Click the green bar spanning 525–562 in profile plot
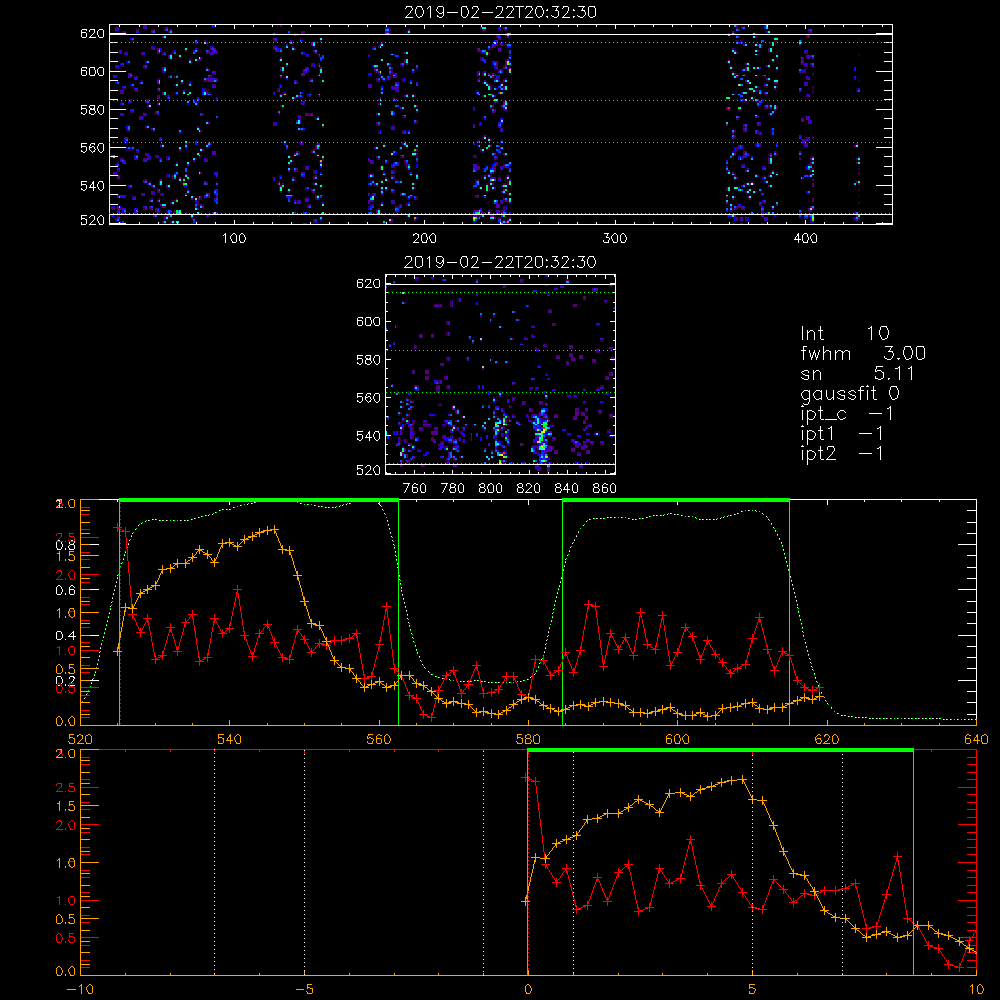1000x1000 pixels. tap(259, 500)
